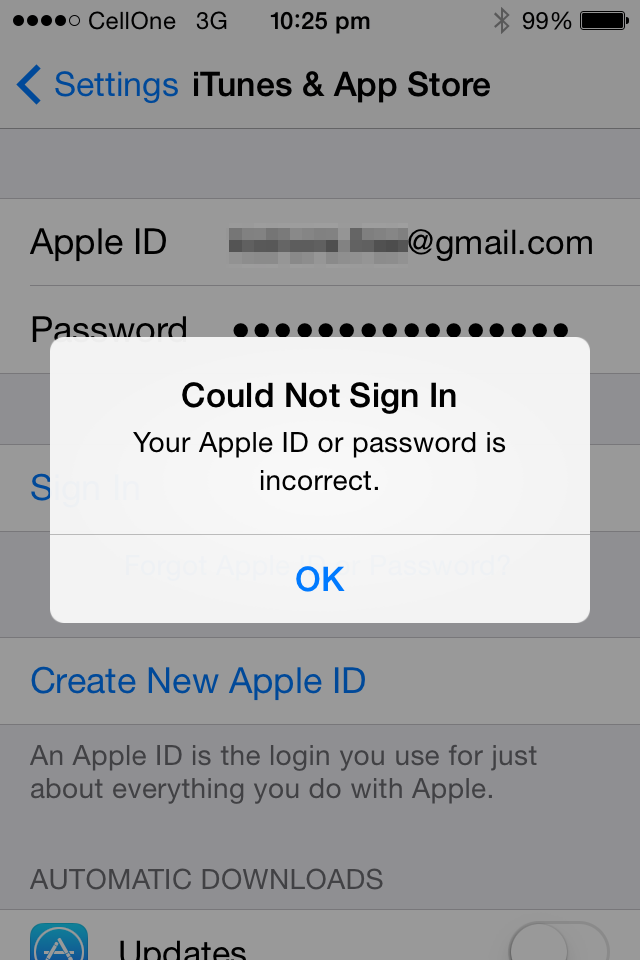Tap the back chevron beside Settings
The height and width of the screenshot is (960, 640).
29,84
